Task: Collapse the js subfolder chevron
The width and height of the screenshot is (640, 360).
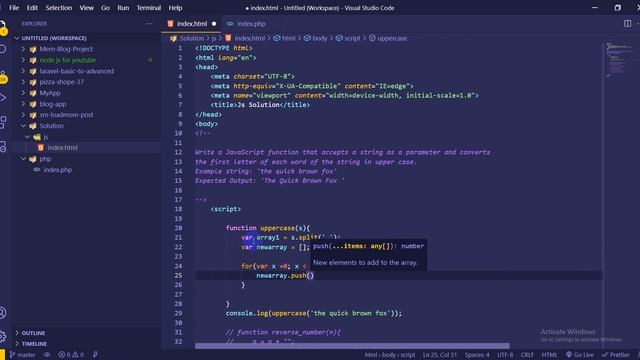Action: coord(27,137)
